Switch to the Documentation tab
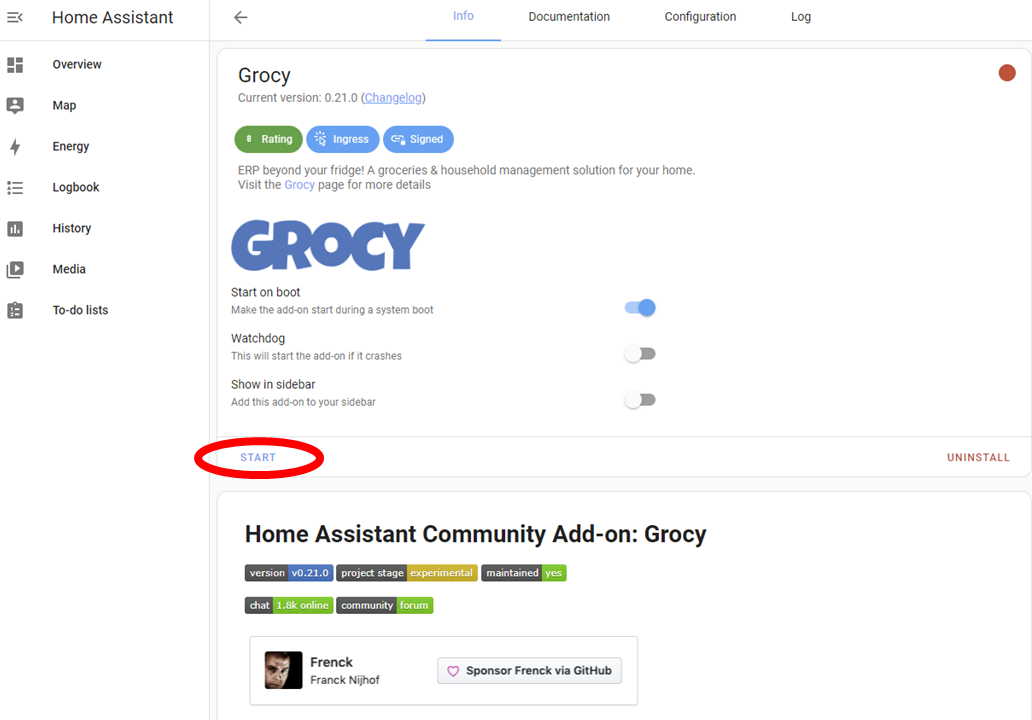Image resolution: width=1032 pixels, height=720 pixels. pos(569,16)
